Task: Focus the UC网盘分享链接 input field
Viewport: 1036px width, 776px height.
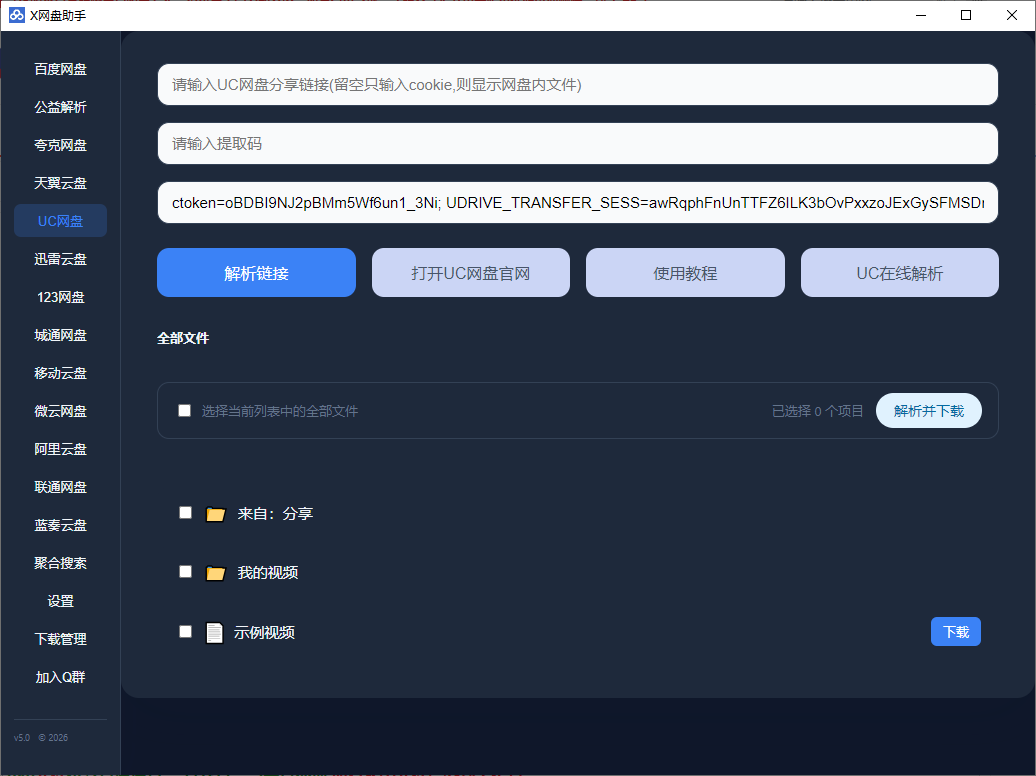Action: pyautogui.click(x=577, y=85)
